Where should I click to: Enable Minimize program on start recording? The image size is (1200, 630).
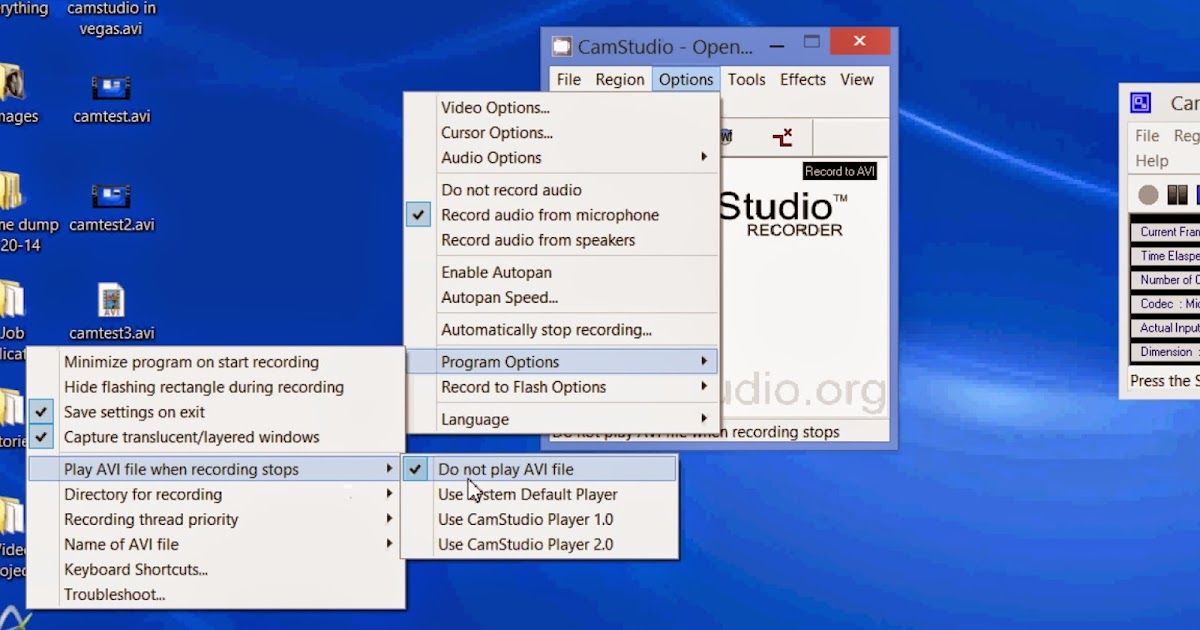coord(216,362)
